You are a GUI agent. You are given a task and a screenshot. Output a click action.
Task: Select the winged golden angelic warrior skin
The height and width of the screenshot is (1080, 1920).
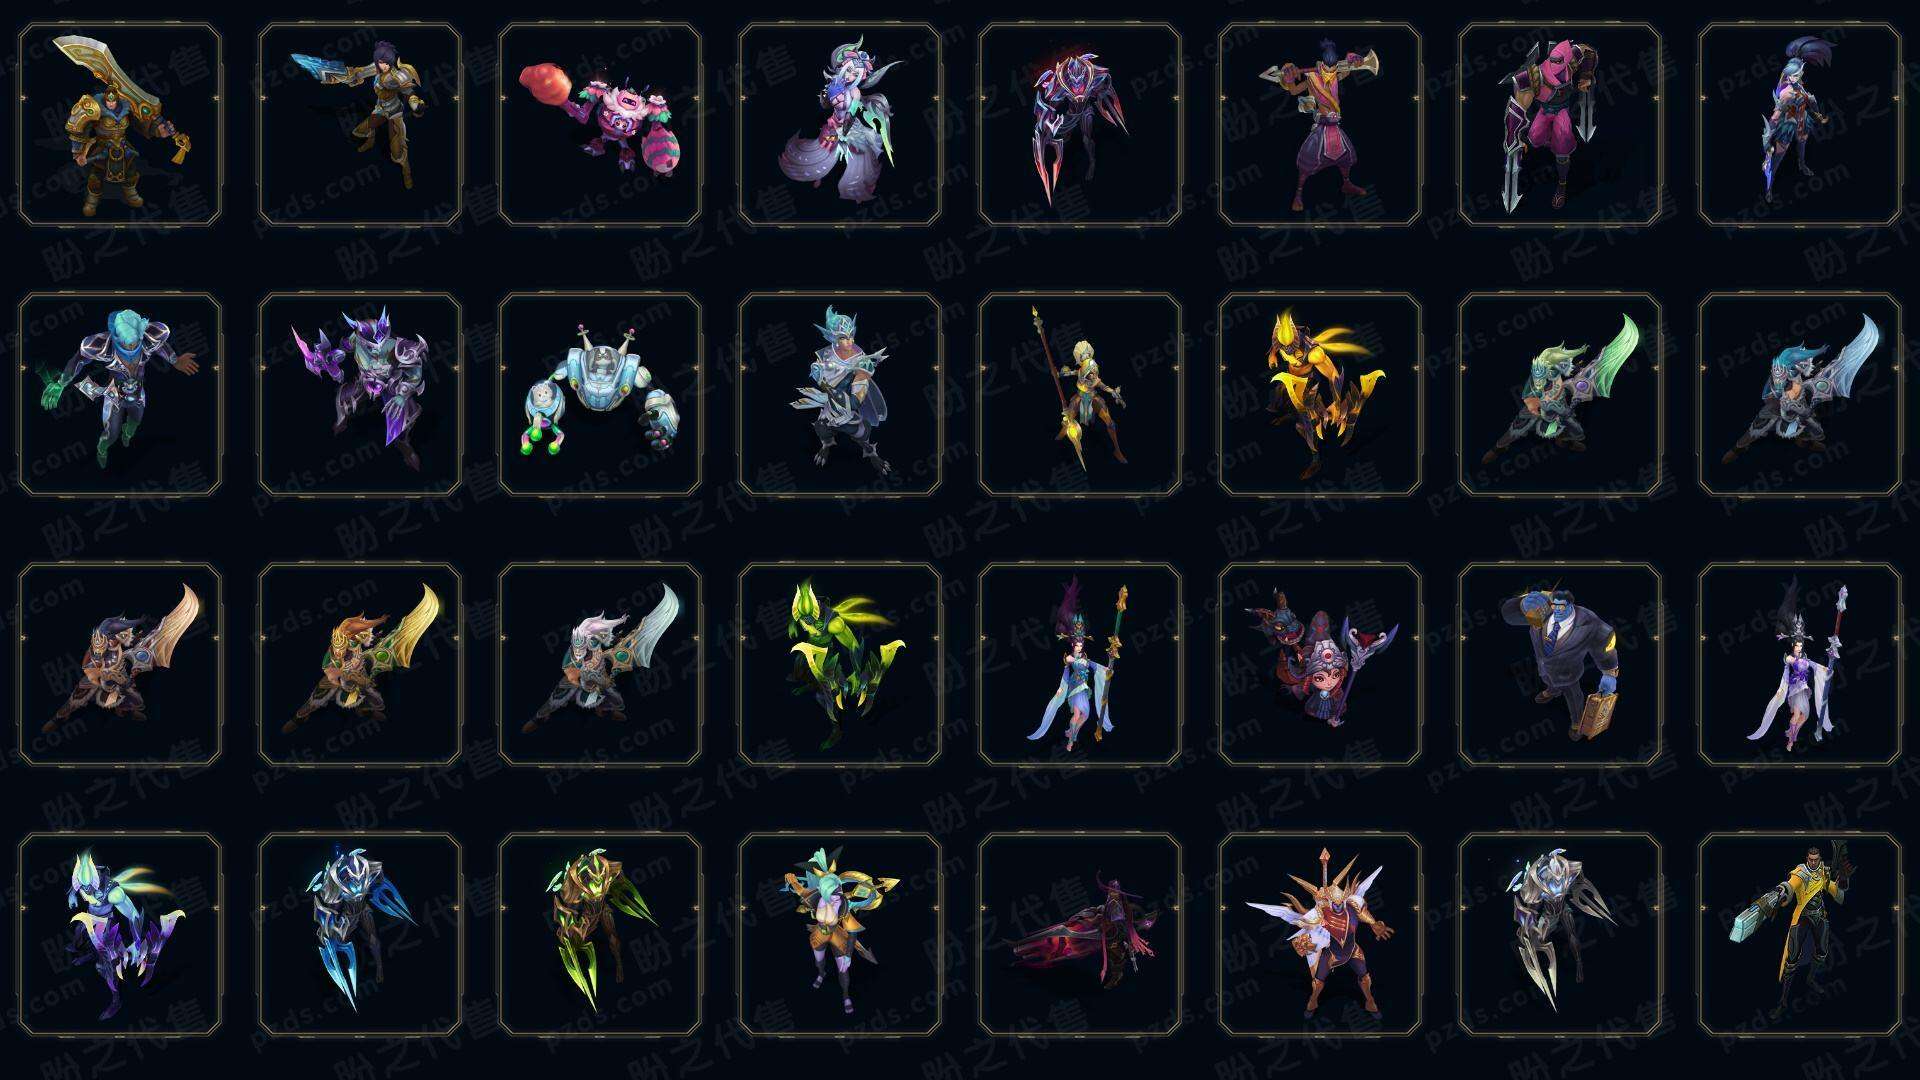point(1320,934)
